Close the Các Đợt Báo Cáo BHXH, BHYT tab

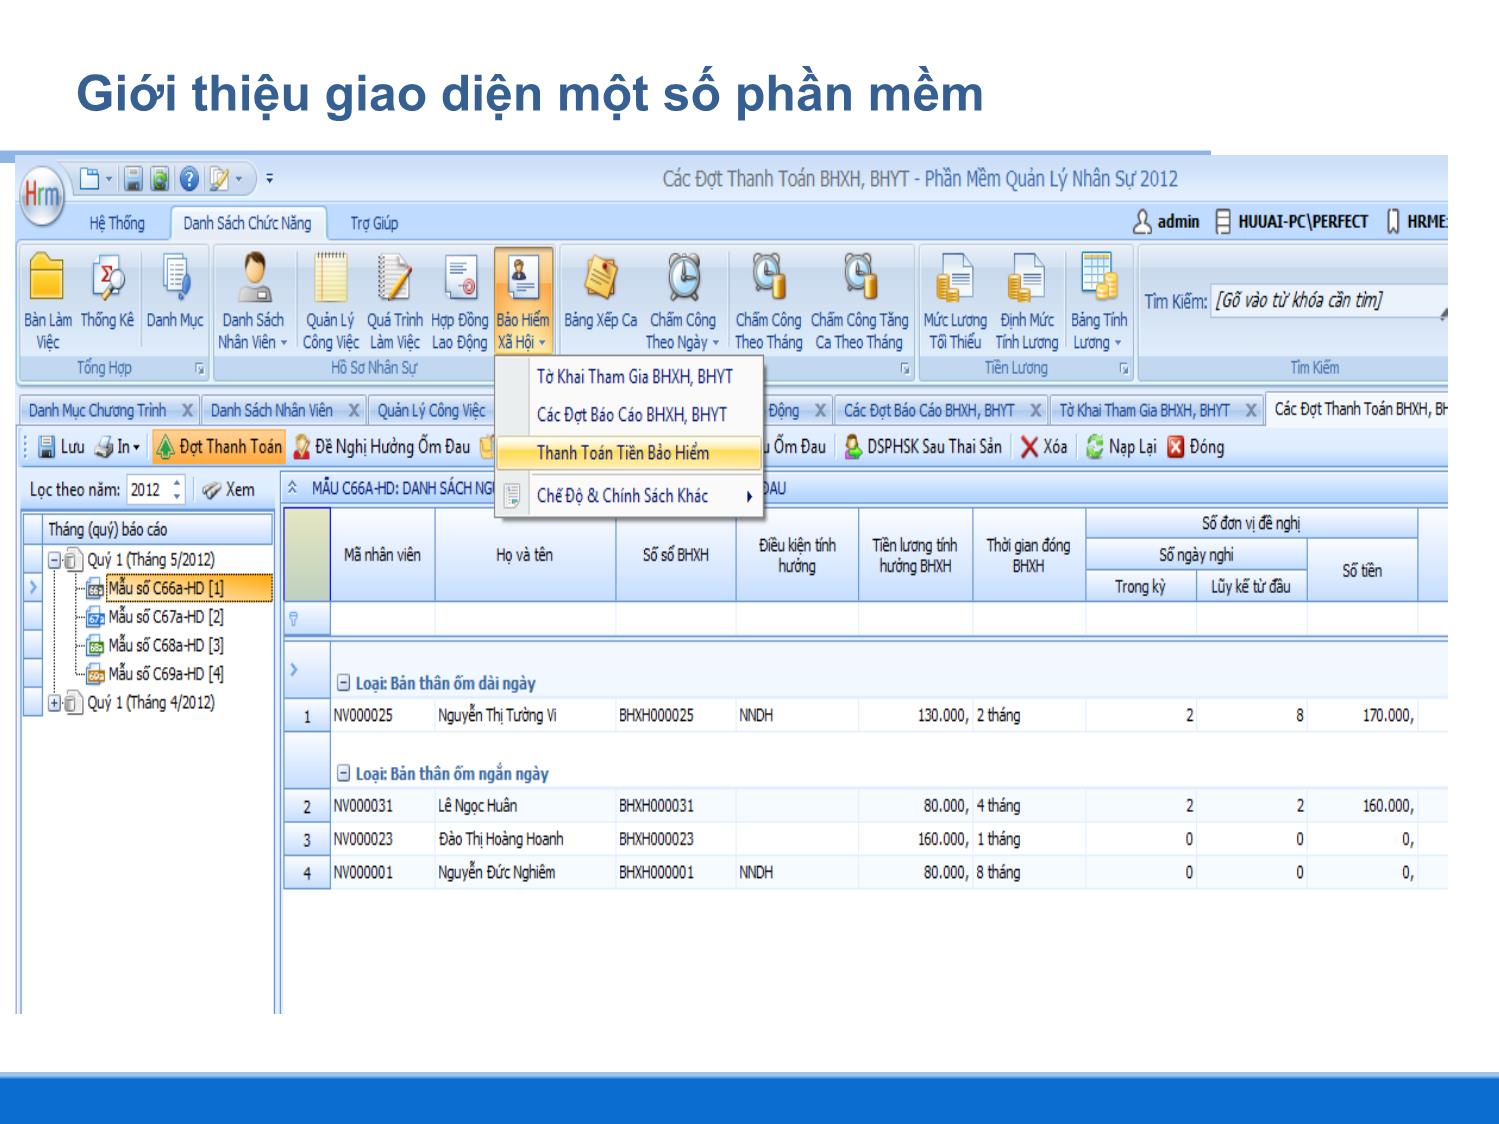coord(1035,411)
